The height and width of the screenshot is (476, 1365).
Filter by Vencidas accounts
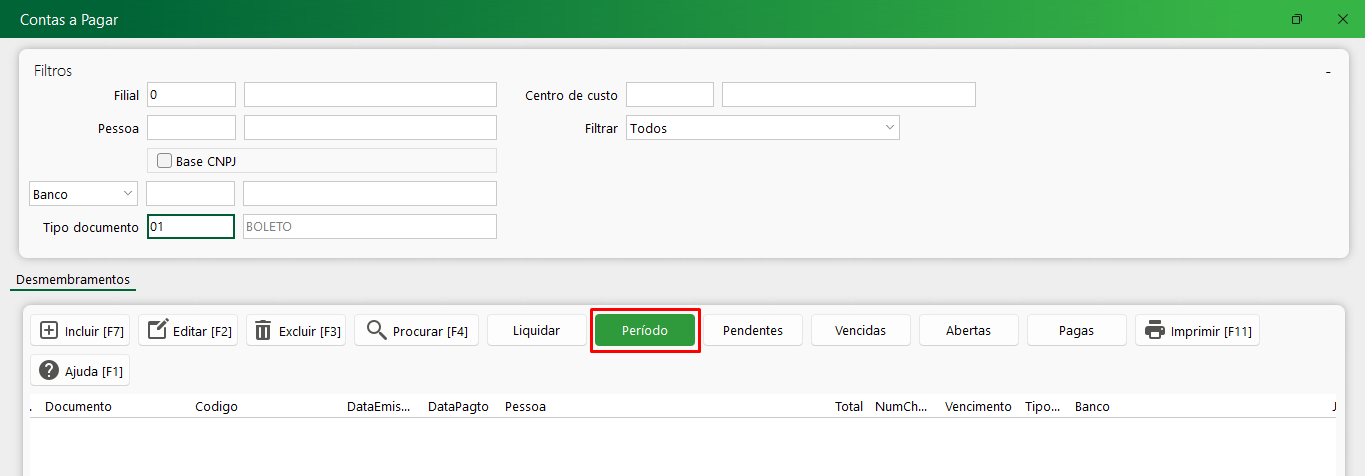click(861, 330)
